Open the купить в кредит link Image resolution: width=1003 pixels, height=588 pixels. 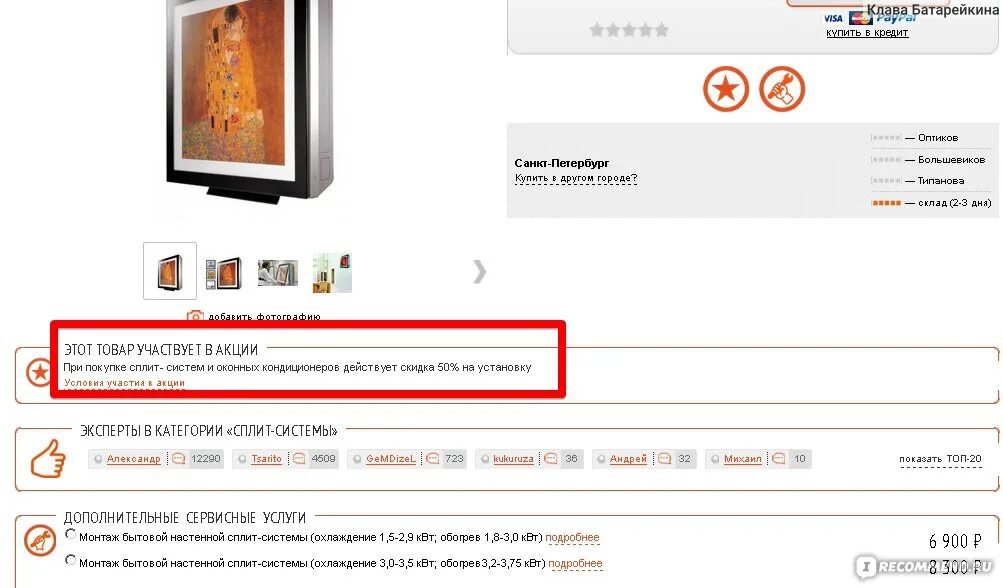coord(867,33)
